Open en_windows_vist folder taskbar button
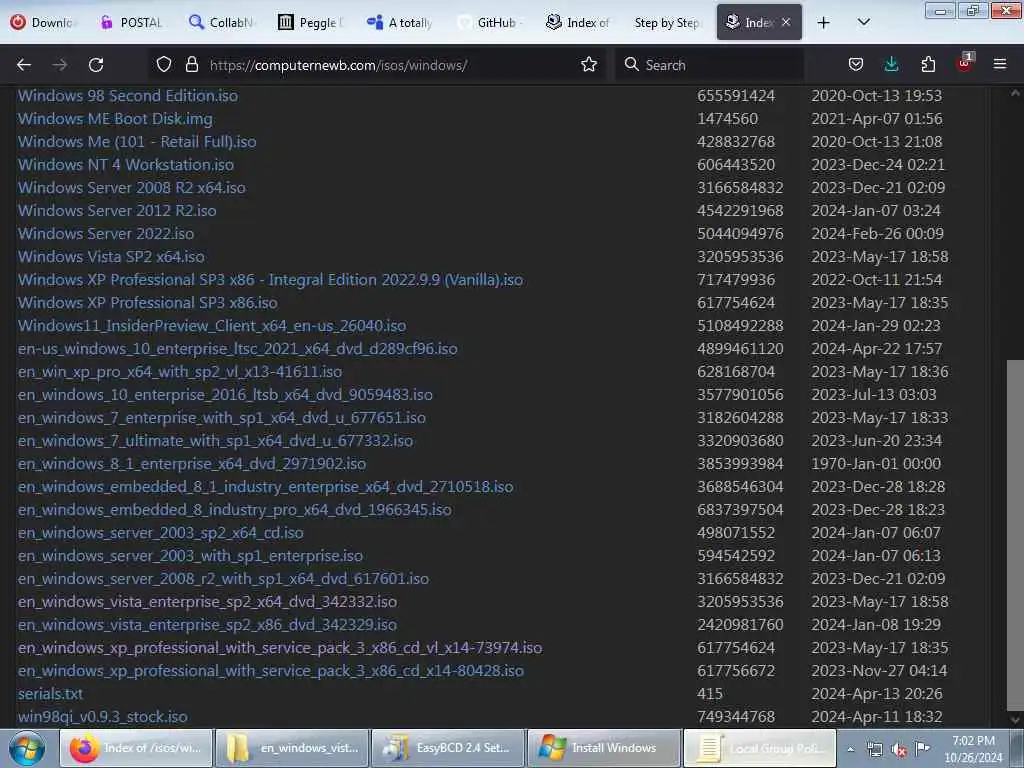1024x768 pixels. [x=293, y=748]
